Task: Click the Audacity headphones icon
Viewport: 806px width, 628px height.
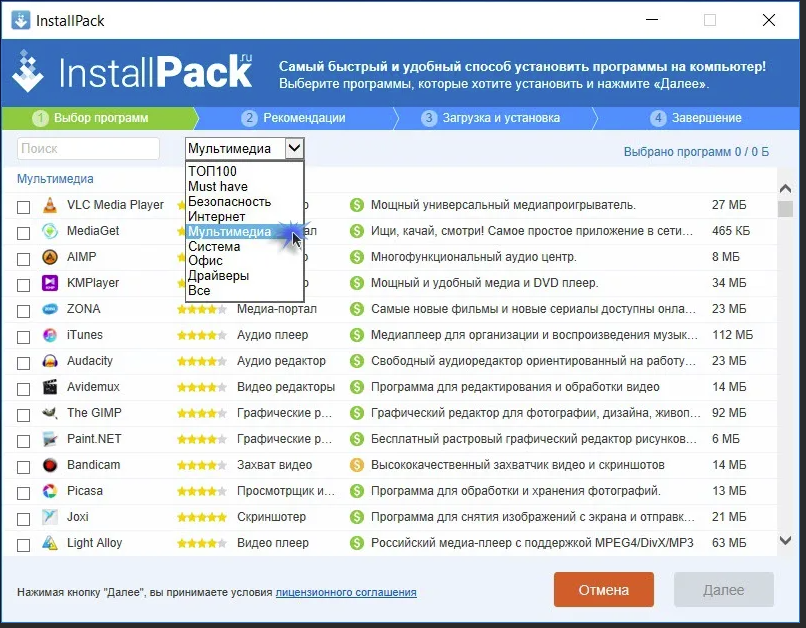Action: 50,361
